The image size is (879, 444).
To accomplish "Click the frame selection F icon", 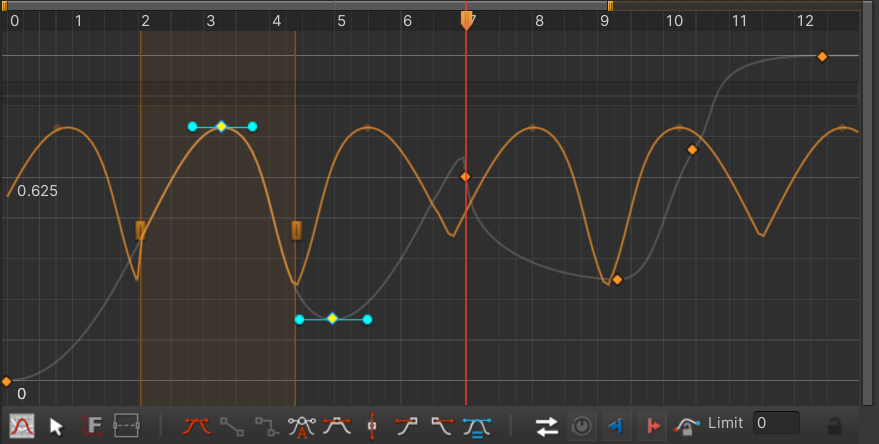I will (x=92, y=426).
